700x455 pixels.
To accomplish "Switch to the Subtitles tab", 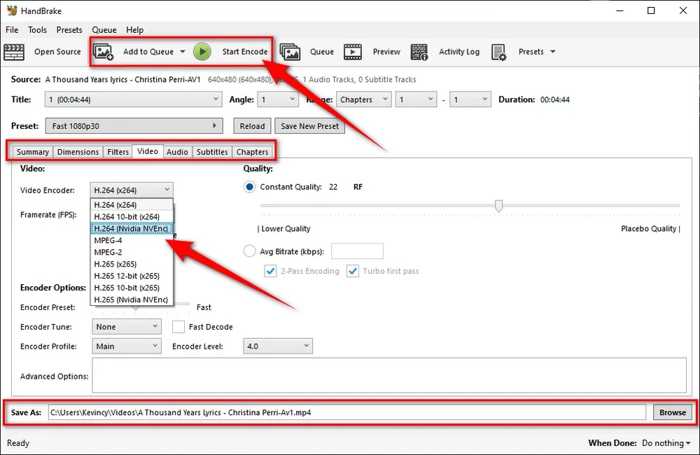I will coord(212,152).
